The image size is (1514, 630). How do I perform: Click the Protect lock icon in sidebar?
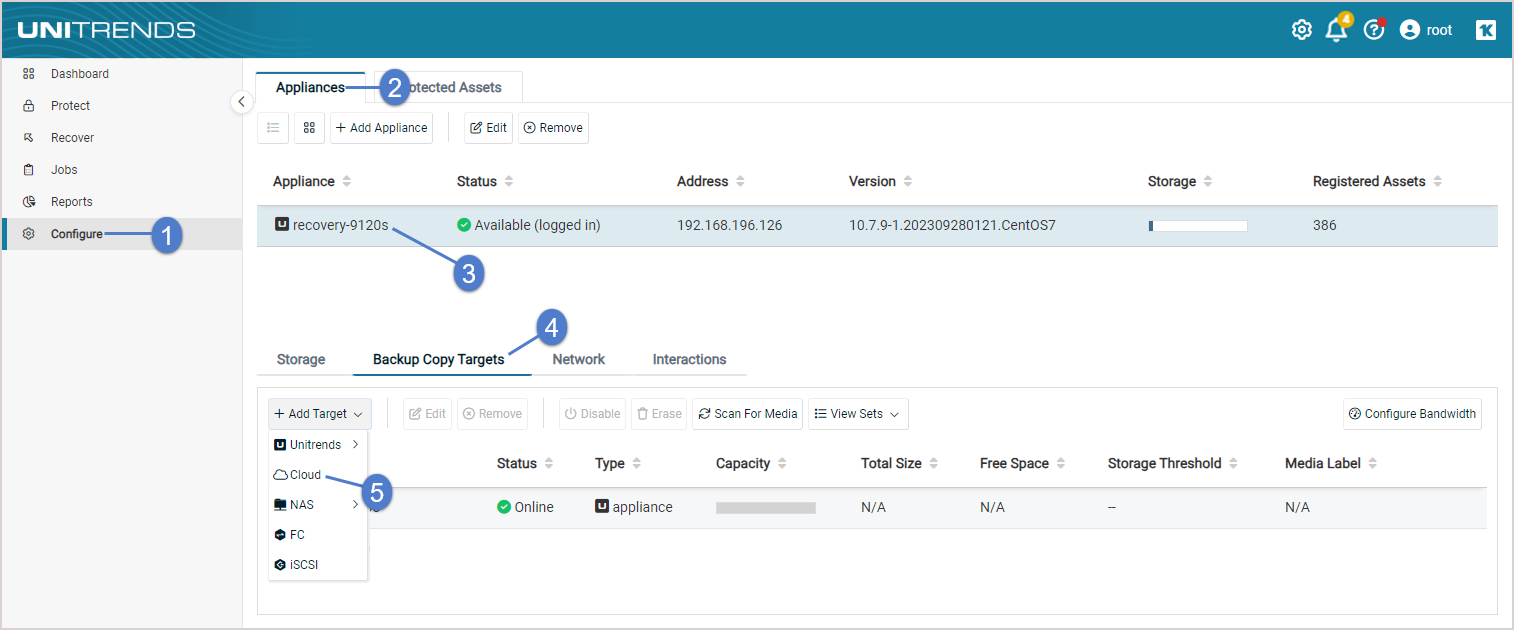click(29, 106)
